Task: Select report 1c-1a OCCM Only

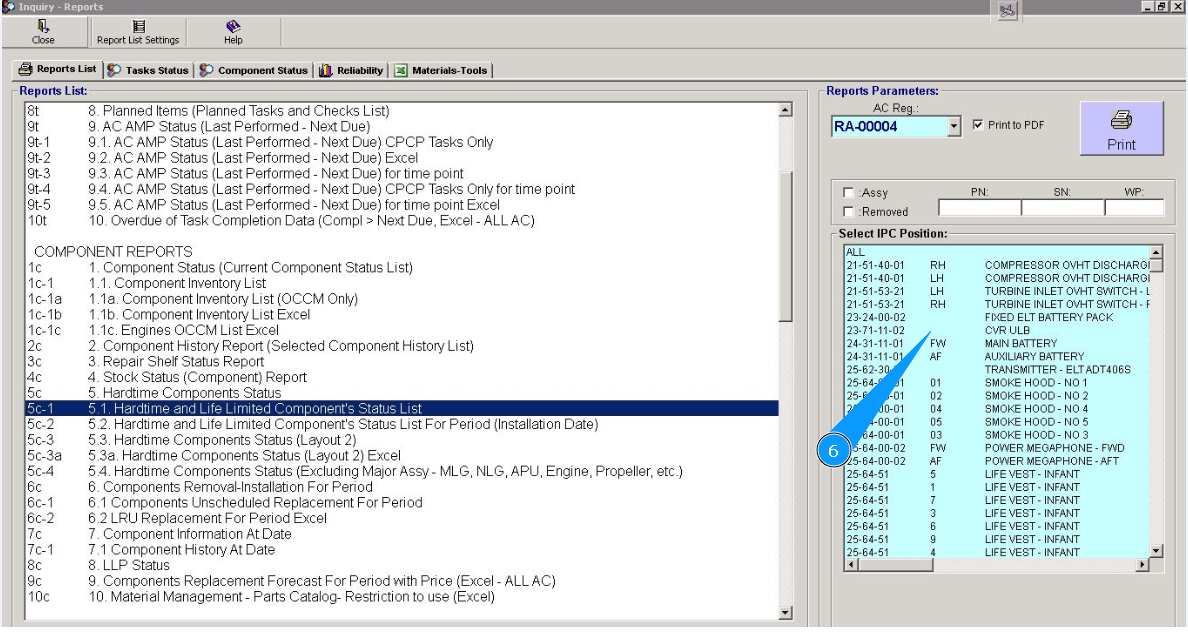Action: click(402, 299)
